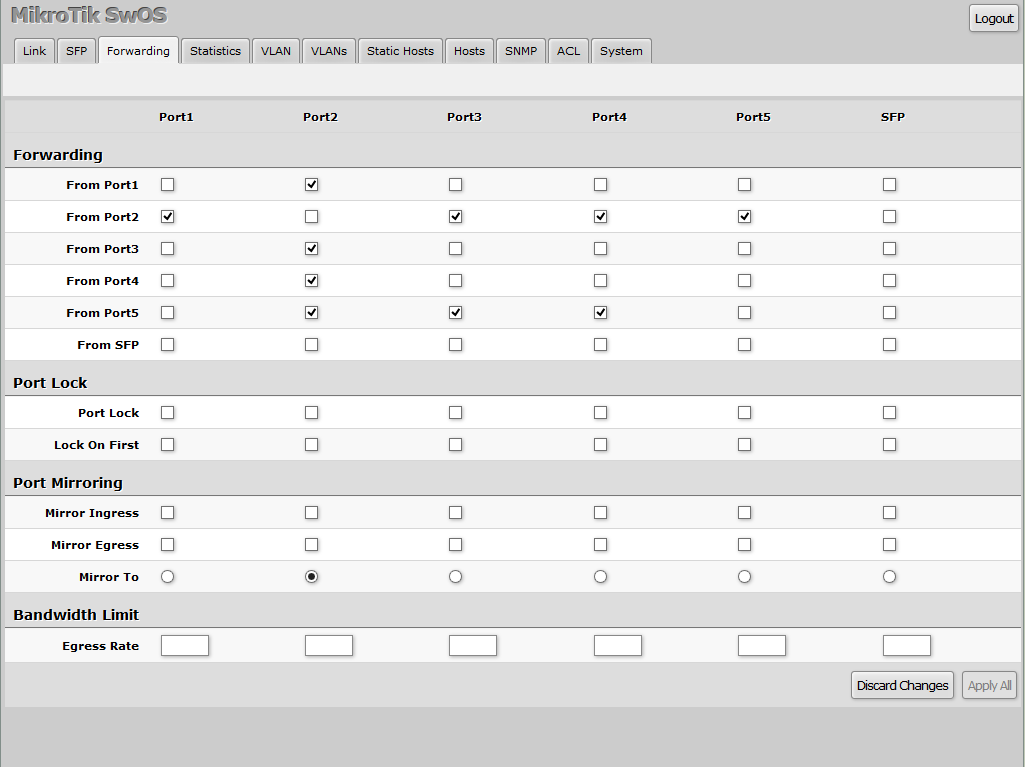
Task: Set Mirror To Port5 radio
Action: [745, 577]
